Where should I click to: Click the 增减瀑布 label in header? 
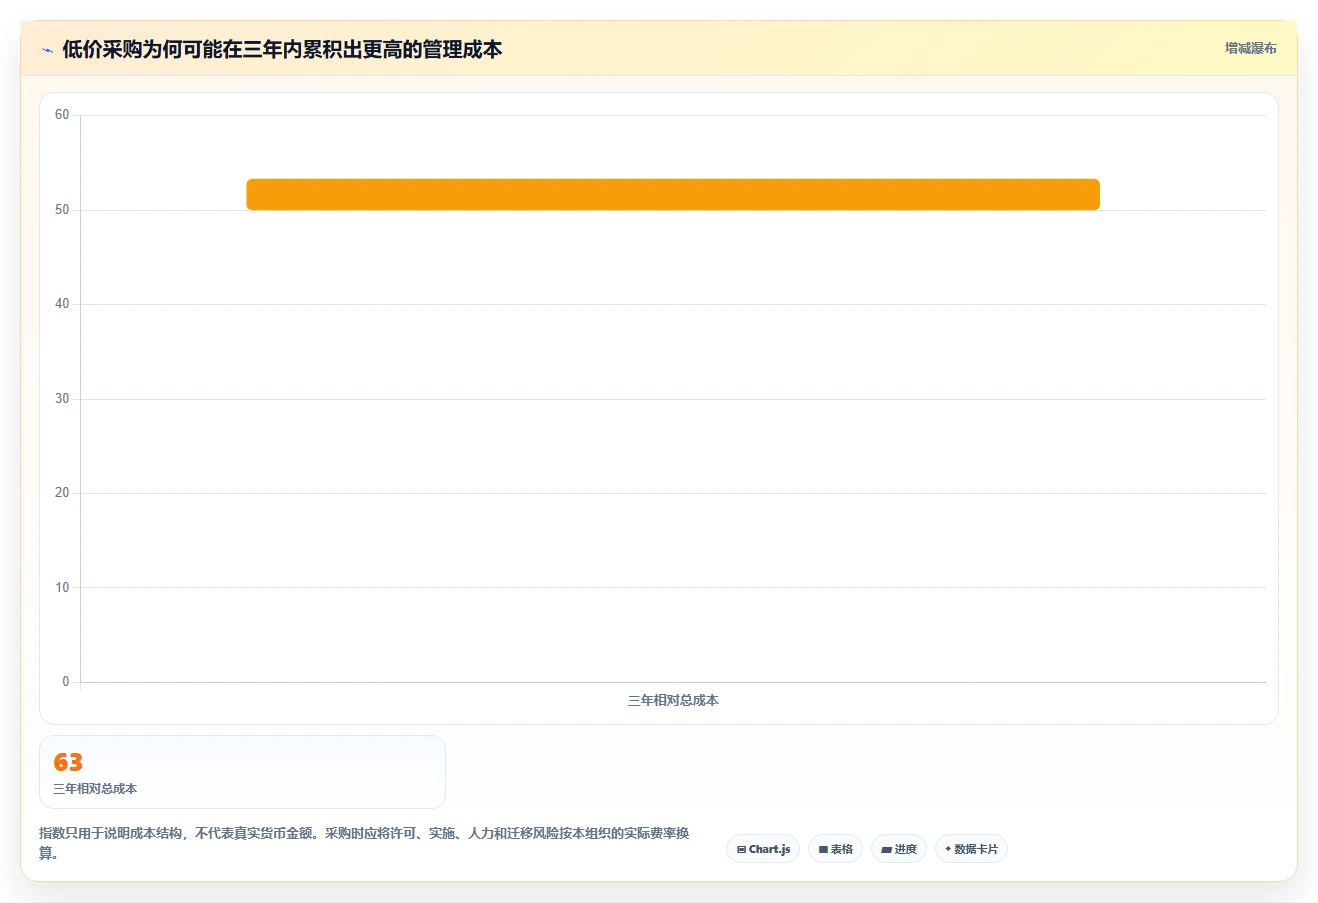(1251, 48)
